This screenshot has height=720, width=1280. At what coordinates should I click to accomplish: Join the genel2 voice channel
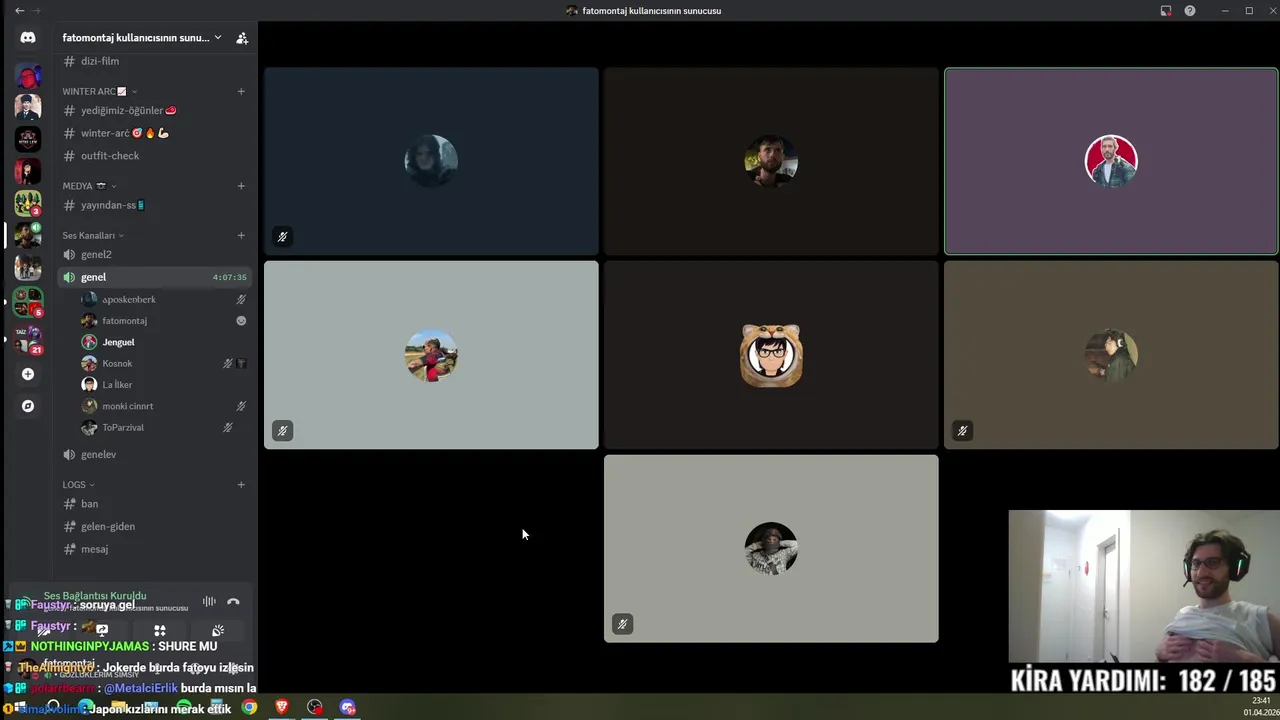155,254
